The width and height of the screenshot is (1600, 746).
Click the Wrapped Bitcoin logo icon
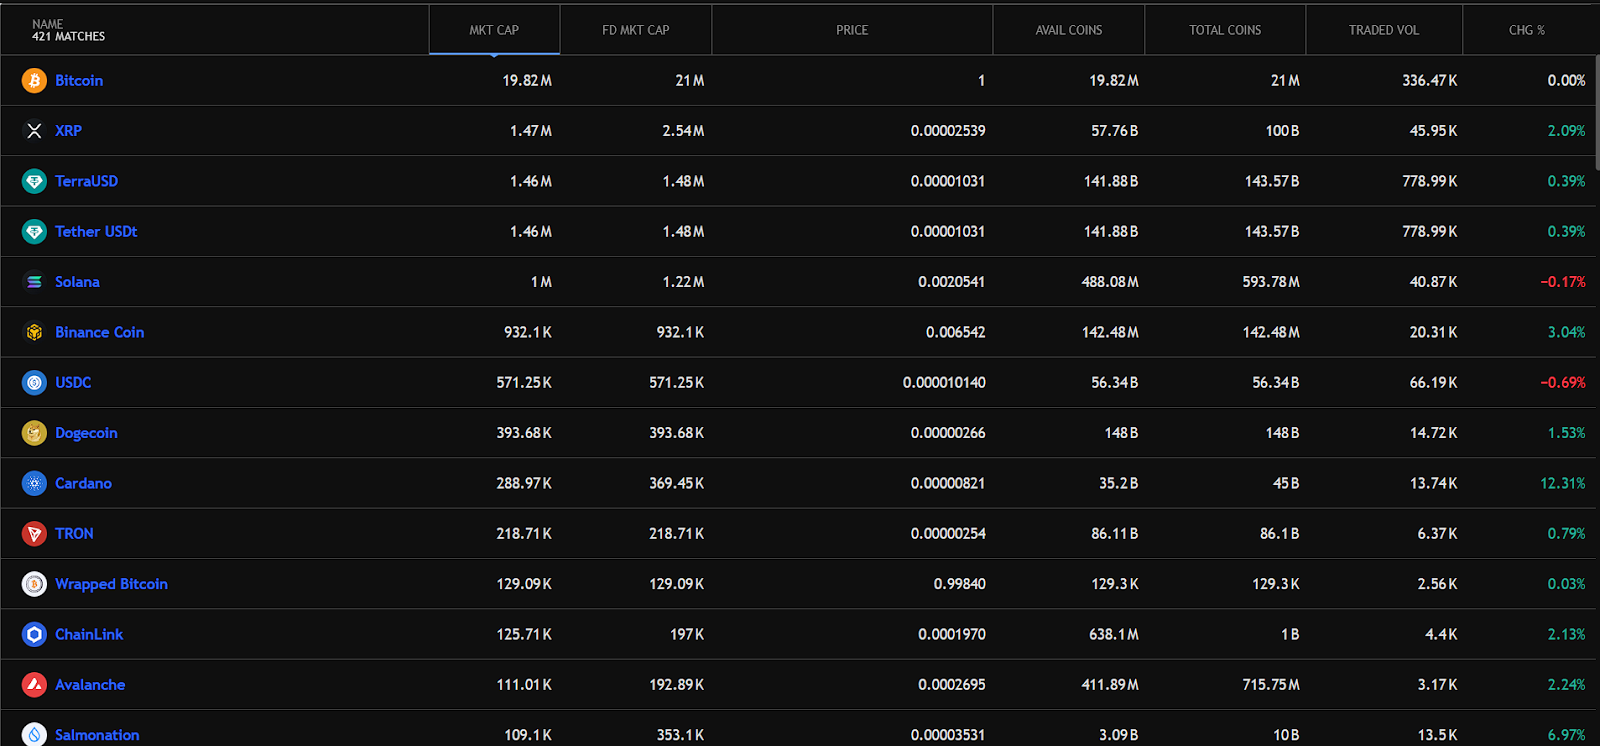coord(34,584)
